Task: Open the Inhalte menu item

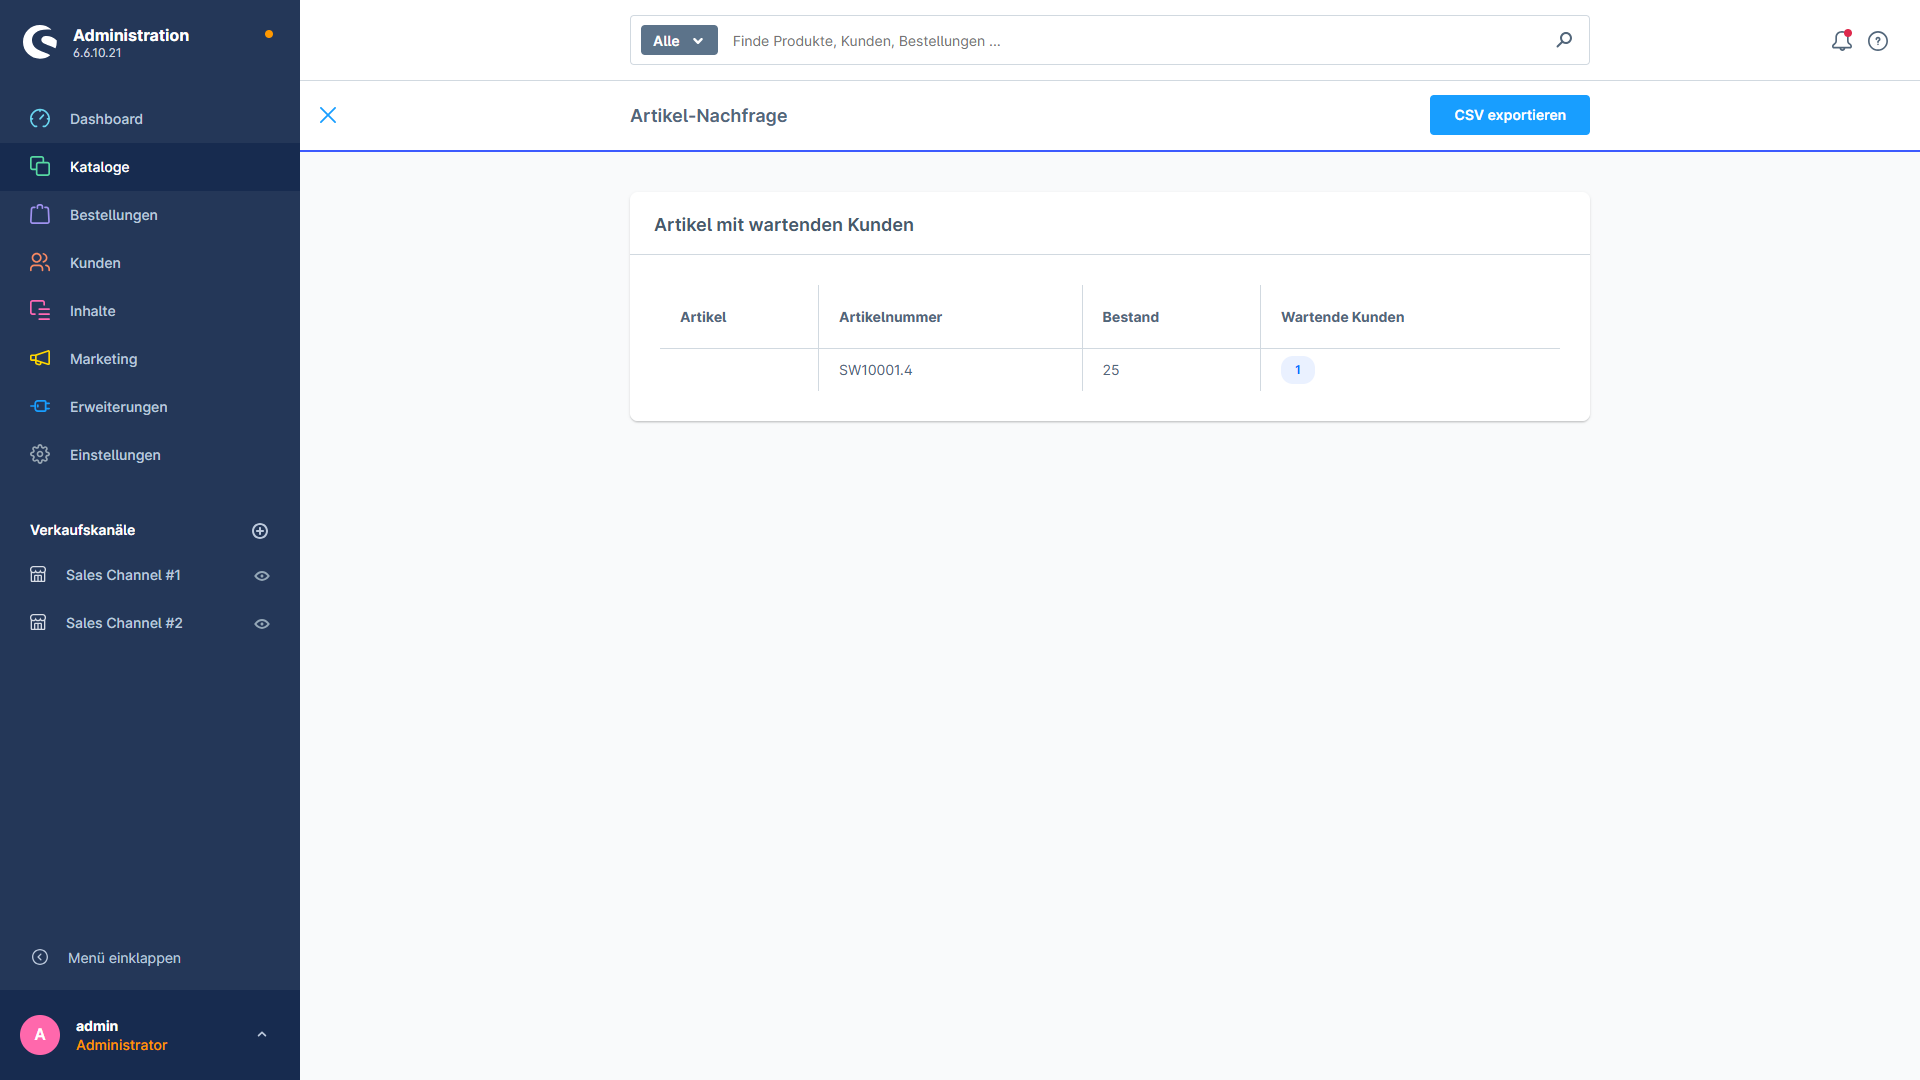Action: coord(150,311)
